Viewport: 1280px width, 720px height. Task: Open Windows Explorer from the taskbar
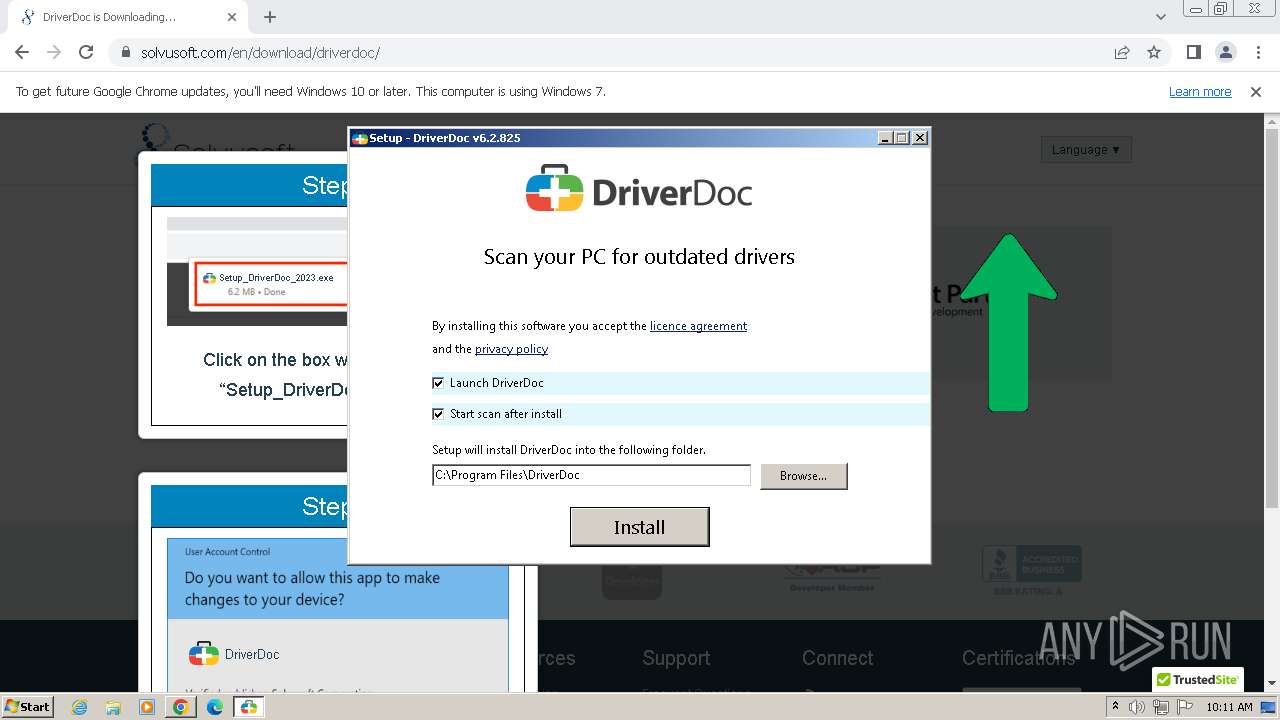[x=113, y=707]
